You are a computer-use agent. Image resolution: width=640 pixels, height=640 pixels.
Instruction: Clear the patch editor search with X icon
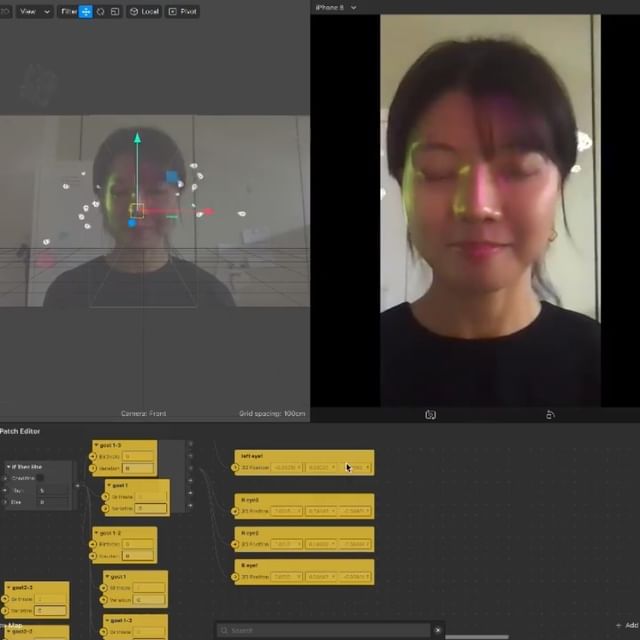[437, 630]
